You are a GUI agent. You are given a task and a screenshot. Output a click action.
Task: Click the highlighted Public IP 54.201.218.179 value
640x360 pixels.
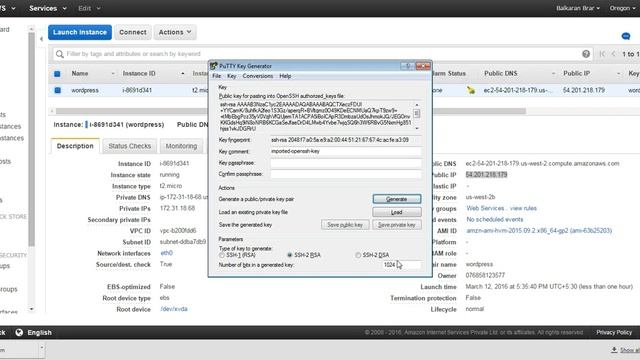(x=487, y=175)
